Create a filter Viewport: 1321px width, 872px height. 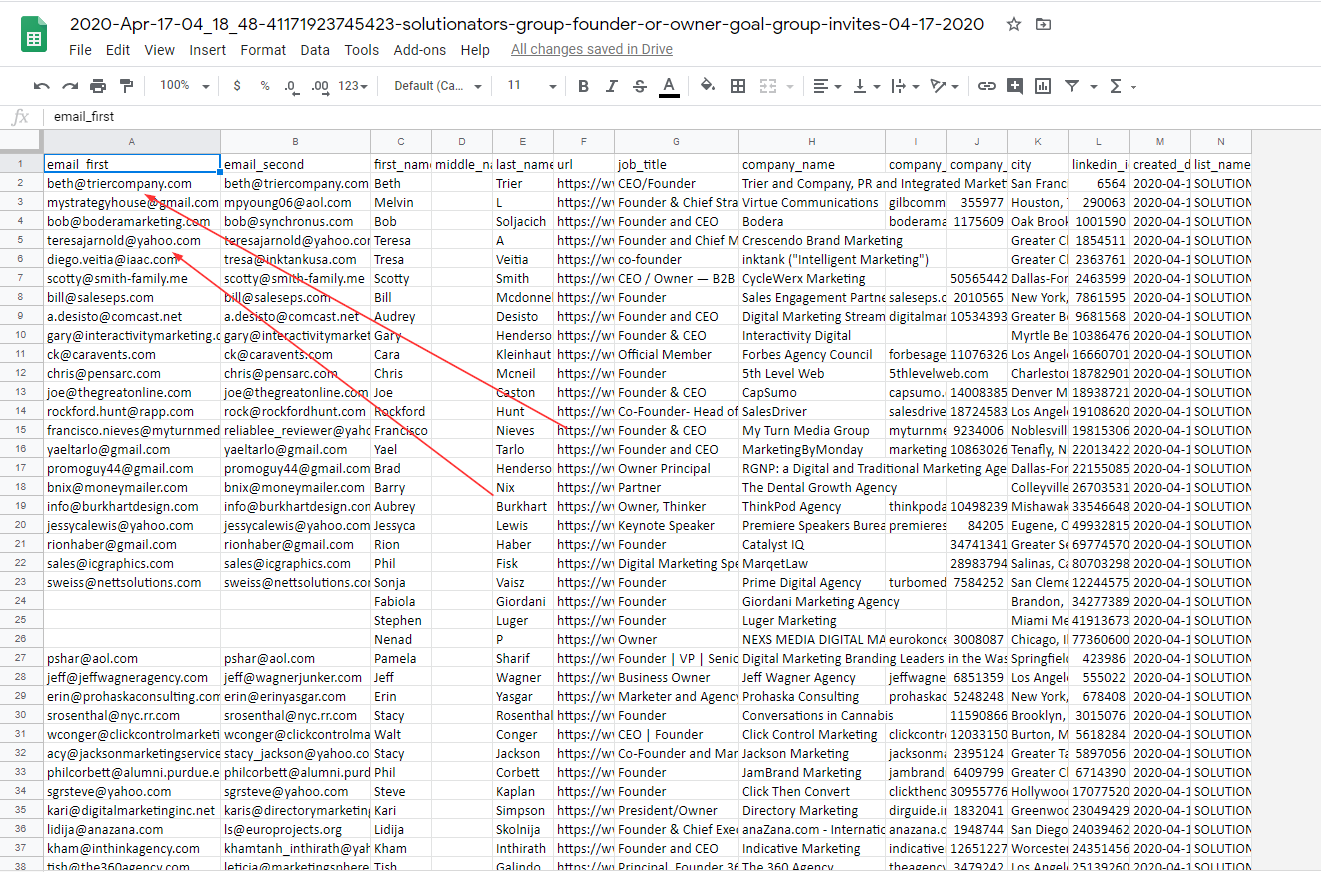click(1072, 86)
